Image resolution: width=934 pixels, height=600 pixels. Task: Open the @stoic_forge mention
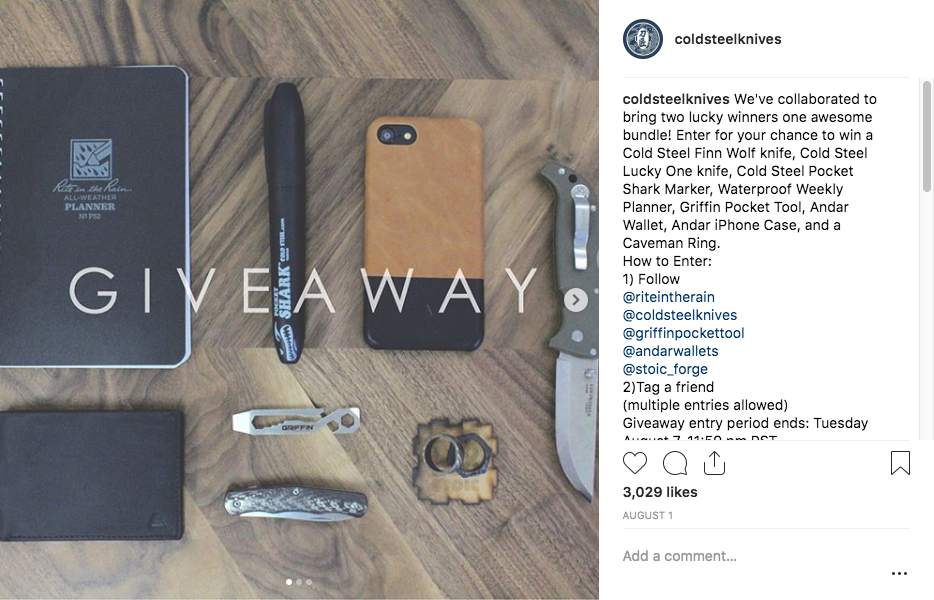tap(665, 369)
